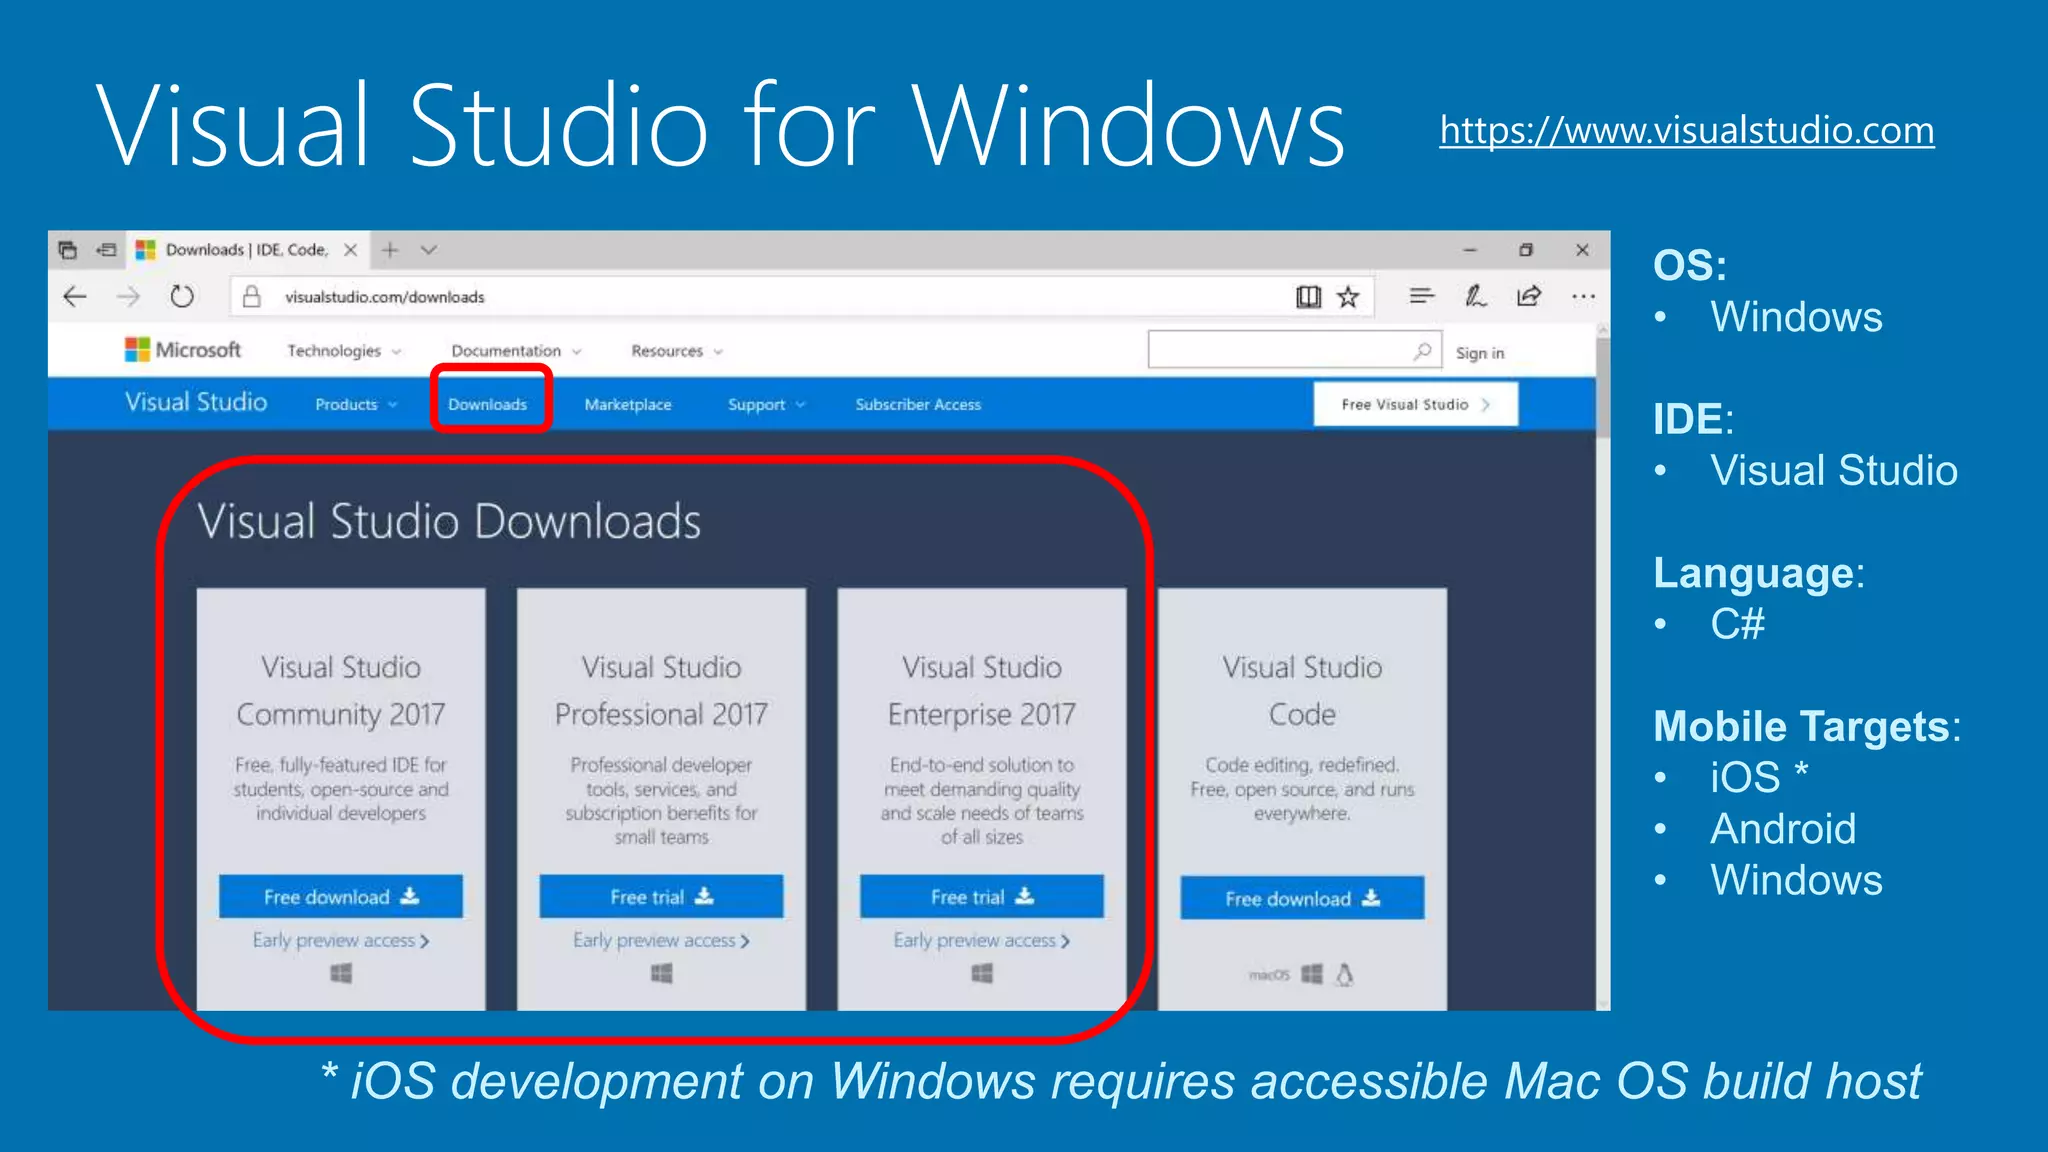The image size is (2048, 1152).
Task: Open the Edge more options ellipsis
Action: coord(1583,296)
